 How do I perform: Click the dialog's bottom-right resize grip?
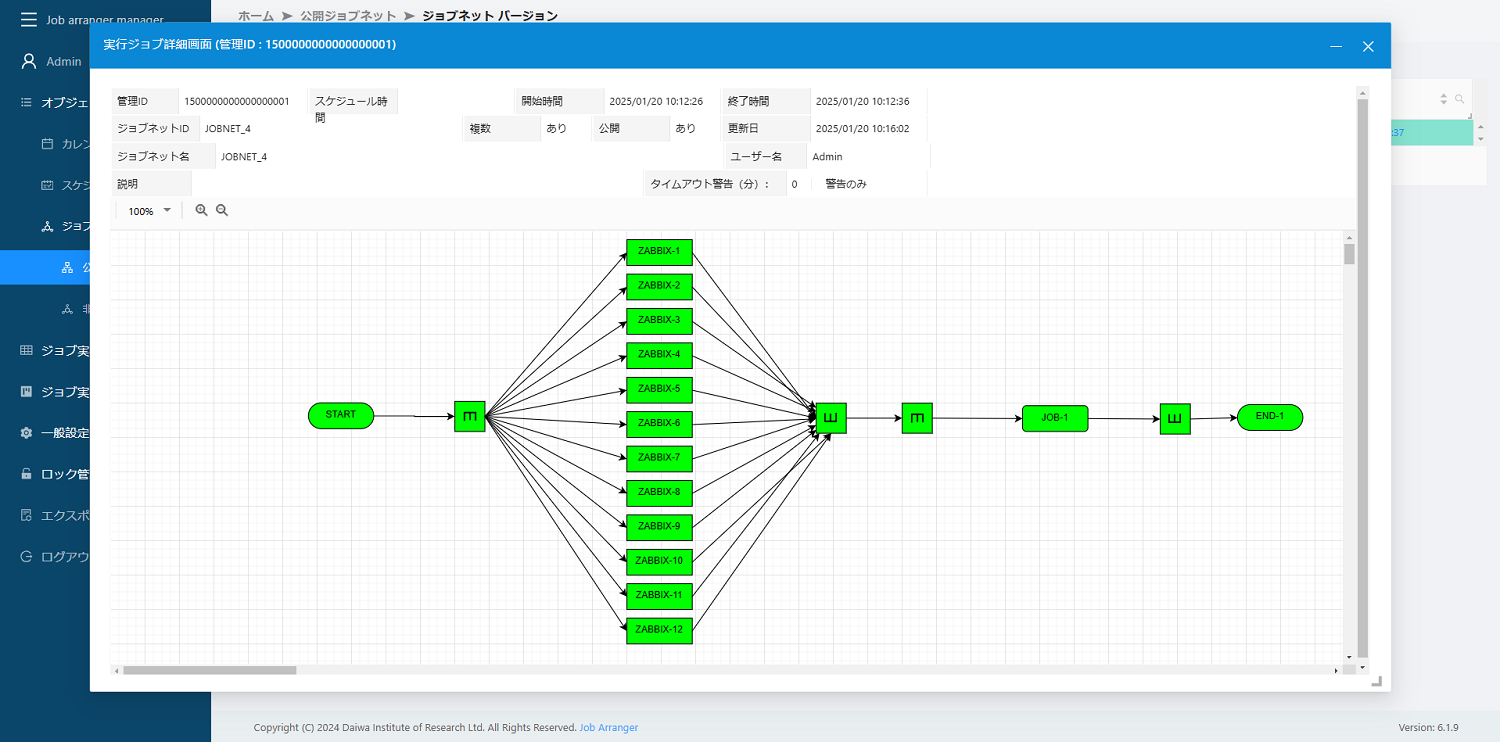click(1376, 681)
